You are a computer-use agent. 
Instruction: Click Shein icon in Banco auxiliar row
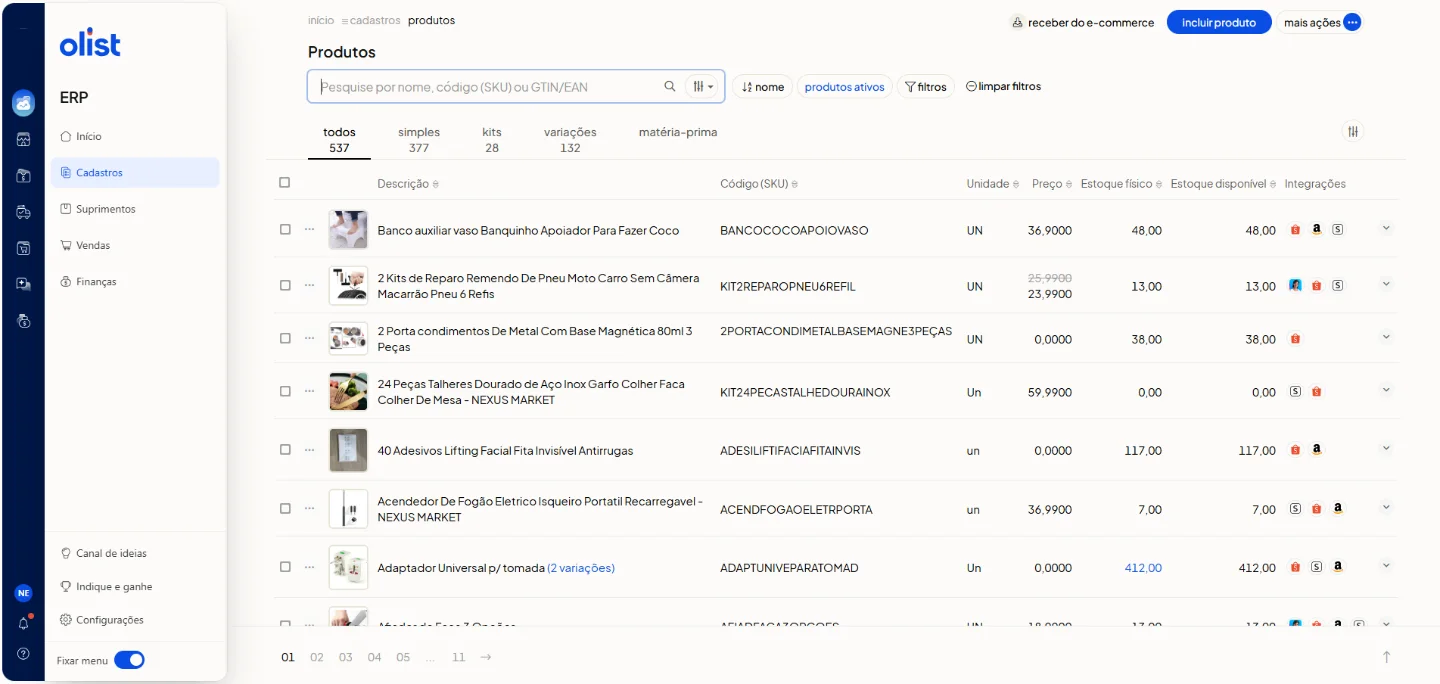click(1338, 230)
